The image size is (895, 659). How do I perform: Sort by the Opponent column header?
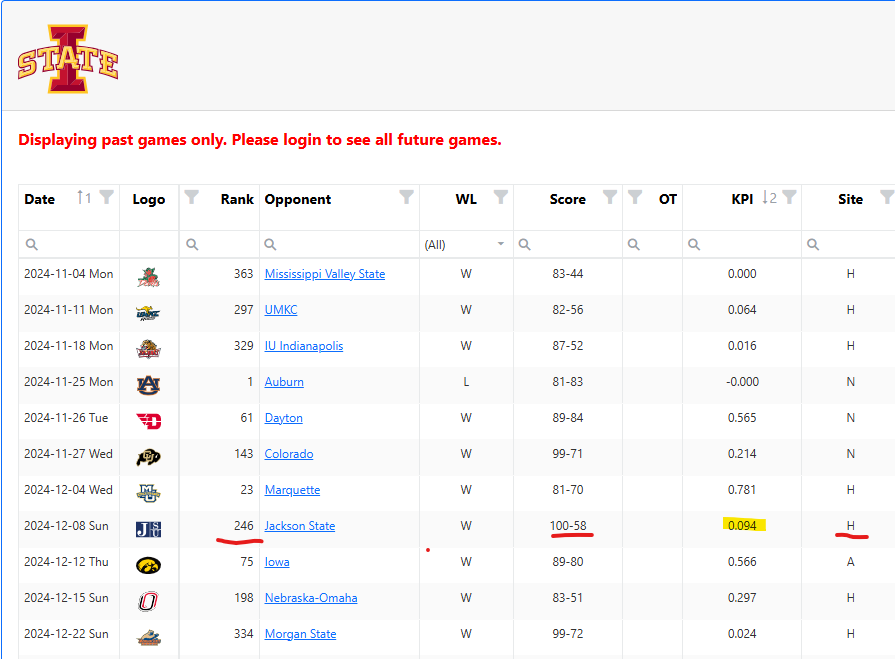point(297,199)
